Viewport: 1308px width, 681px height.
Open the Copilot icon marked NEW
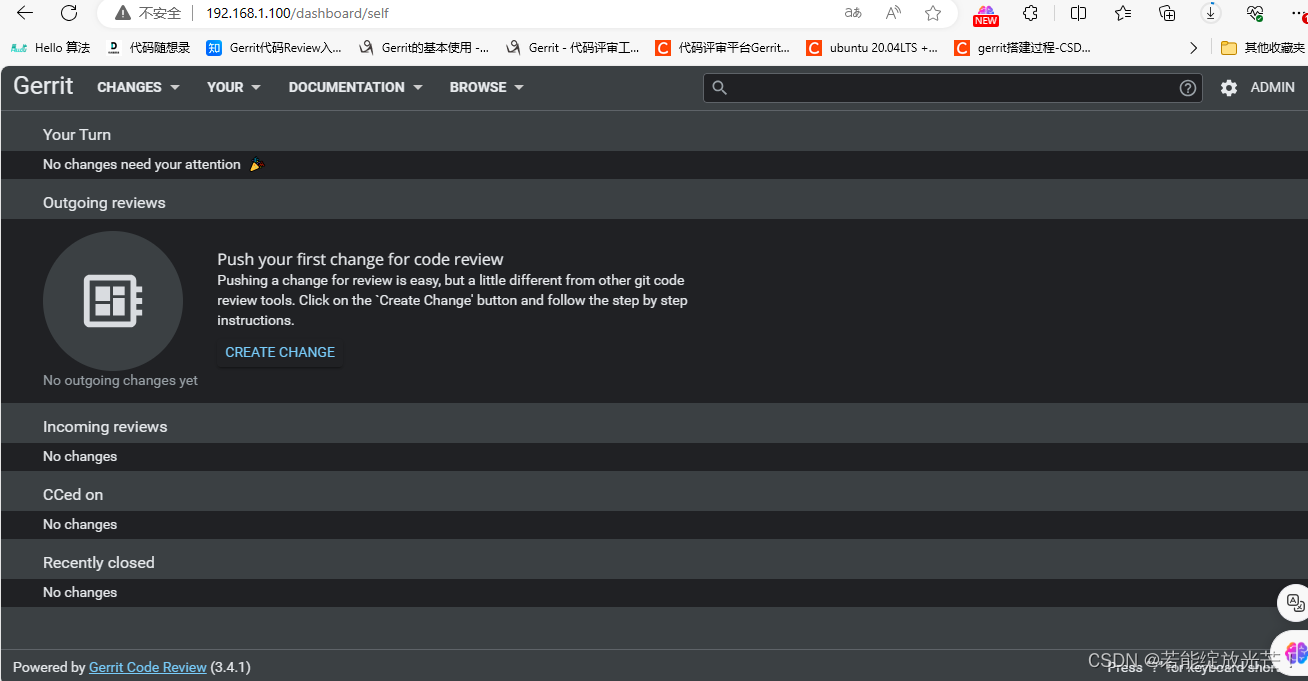(986, 14)
